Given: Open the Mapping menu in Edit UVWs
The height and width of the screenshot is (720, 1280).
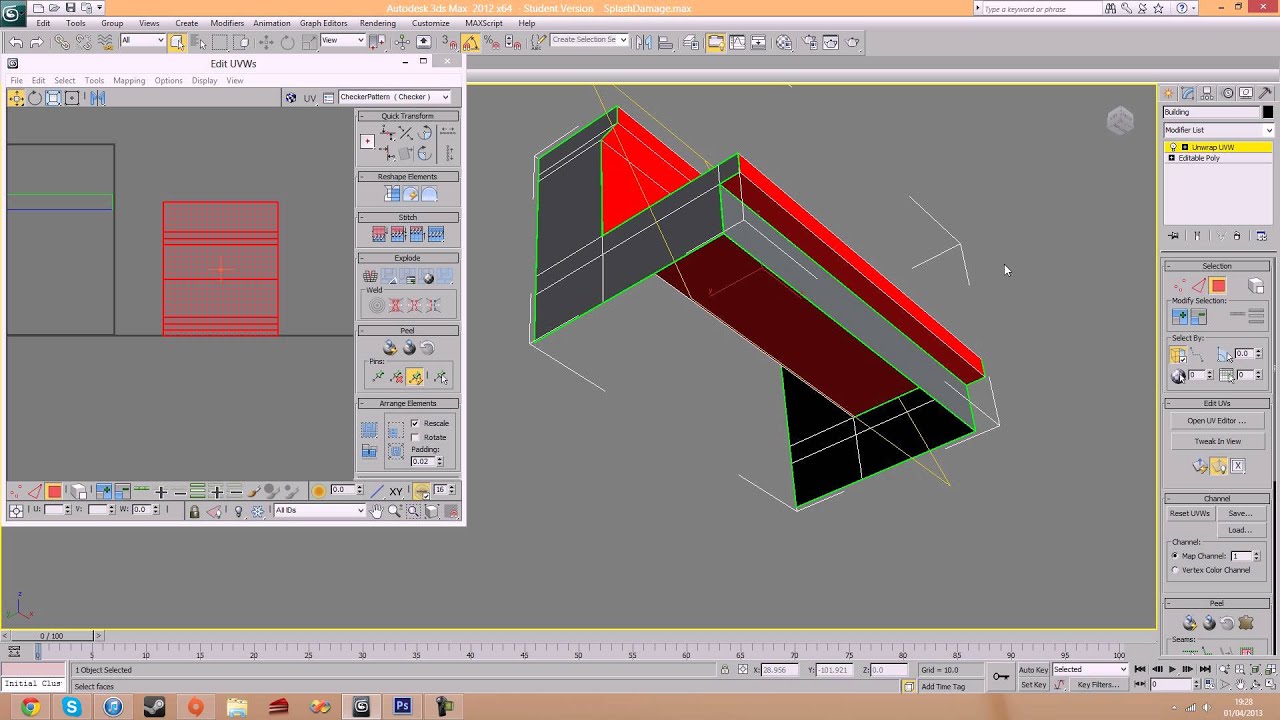Looking at the screenshot, I should 129,80.
